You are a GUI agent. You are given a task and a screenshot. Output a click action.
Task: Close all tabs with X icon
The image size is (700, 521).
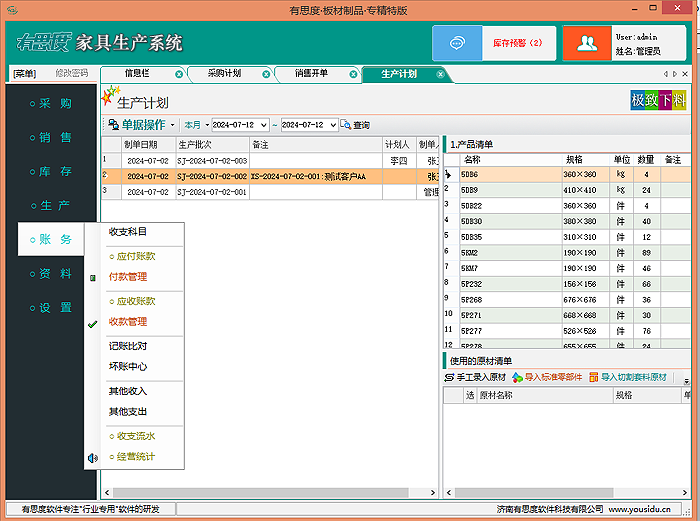coord(685,74)
